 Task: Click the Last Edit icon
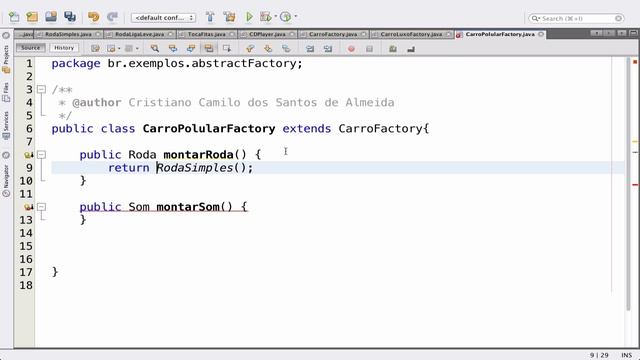(x=95, y=49)
